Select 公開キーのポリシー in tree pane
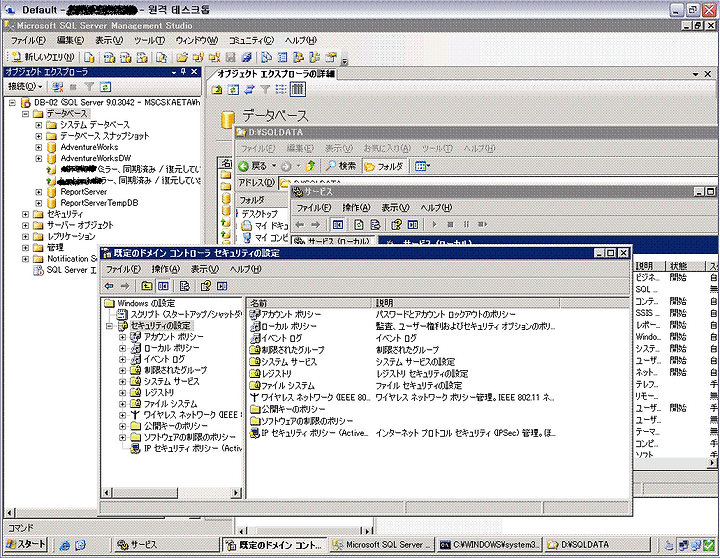720x558 pixels. click(175, 426)
